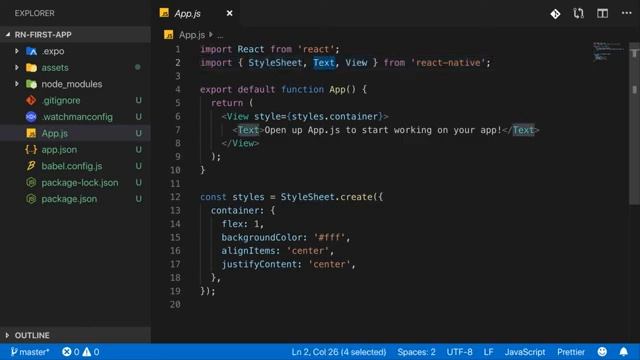Viewport: 640px width, 360px height.
Task: Click the .expo folder icon
Action: pyautogui.click(x=31, y=51)
